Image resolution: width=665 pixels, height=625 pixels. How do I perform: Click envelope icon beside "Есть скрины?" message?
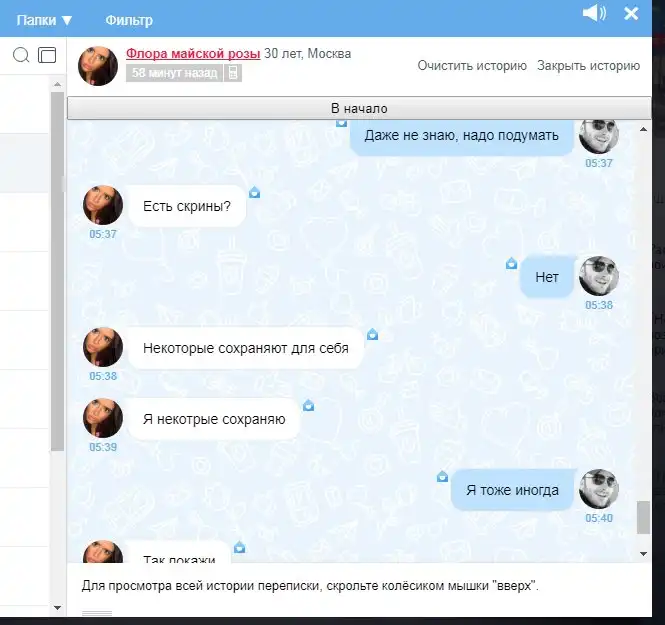[x=254, y=192]
